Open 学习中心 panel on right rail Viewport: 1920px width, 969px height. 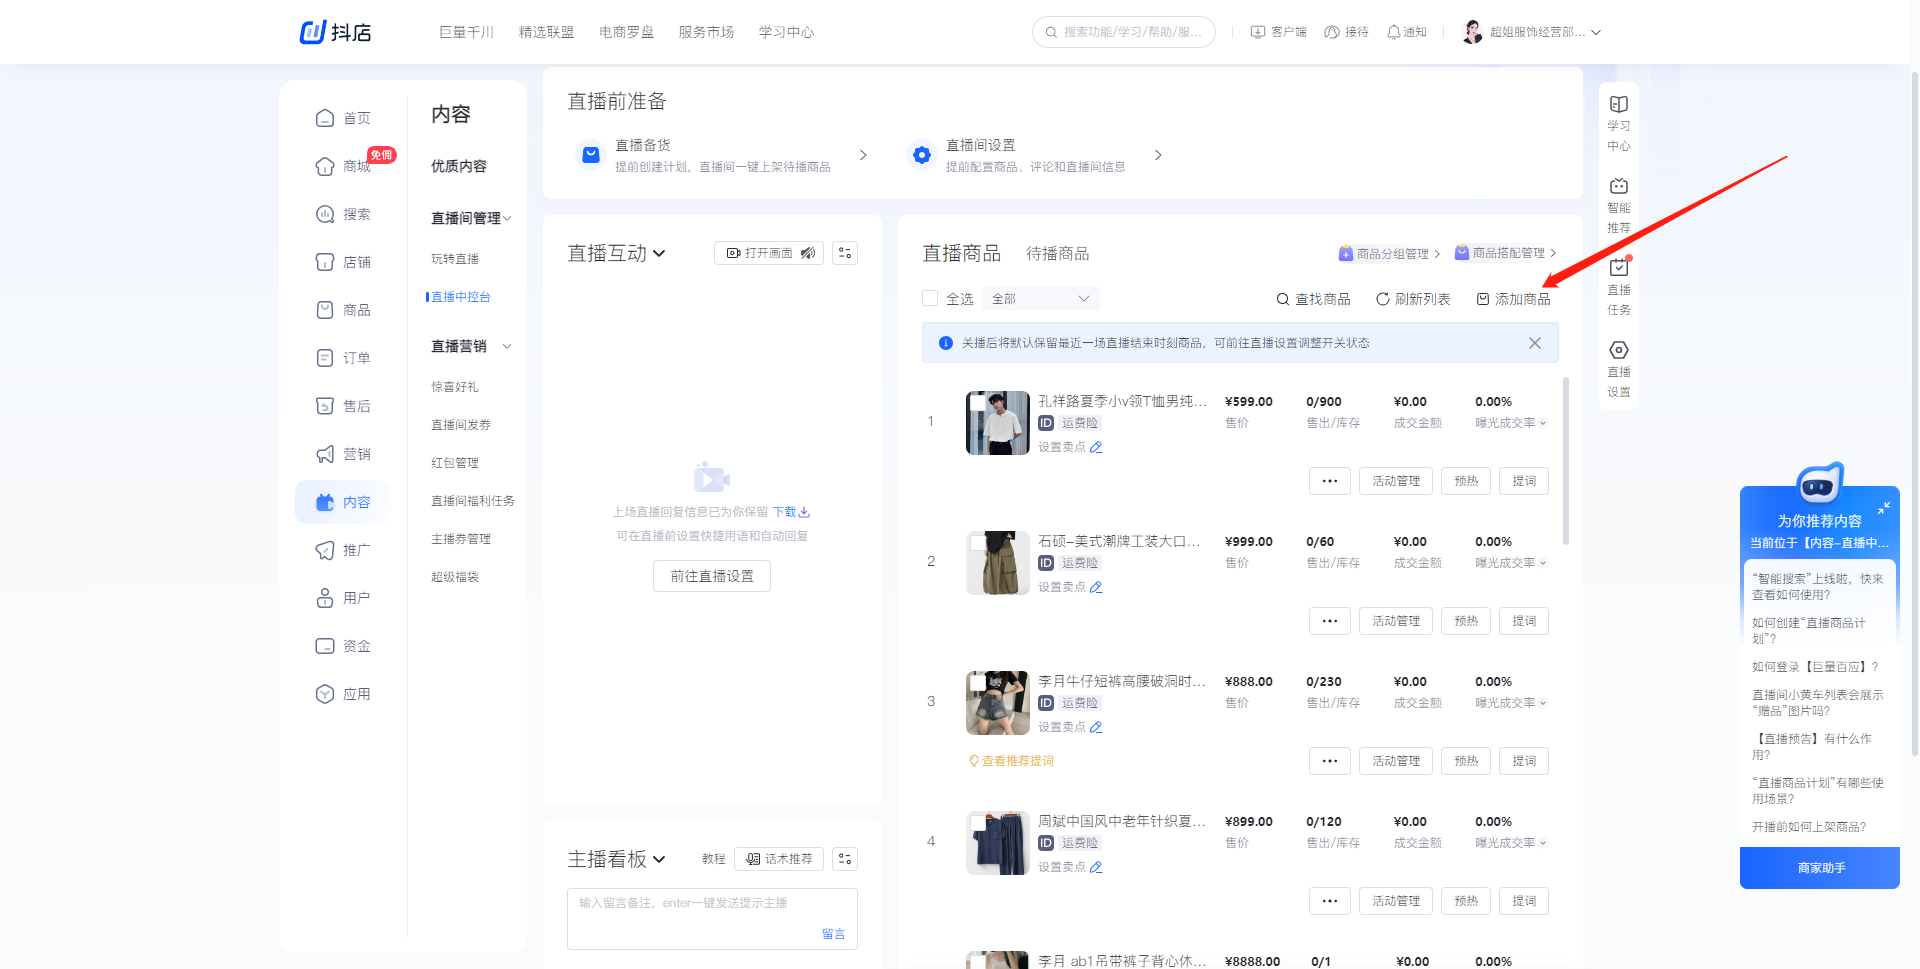[1619, 124]
